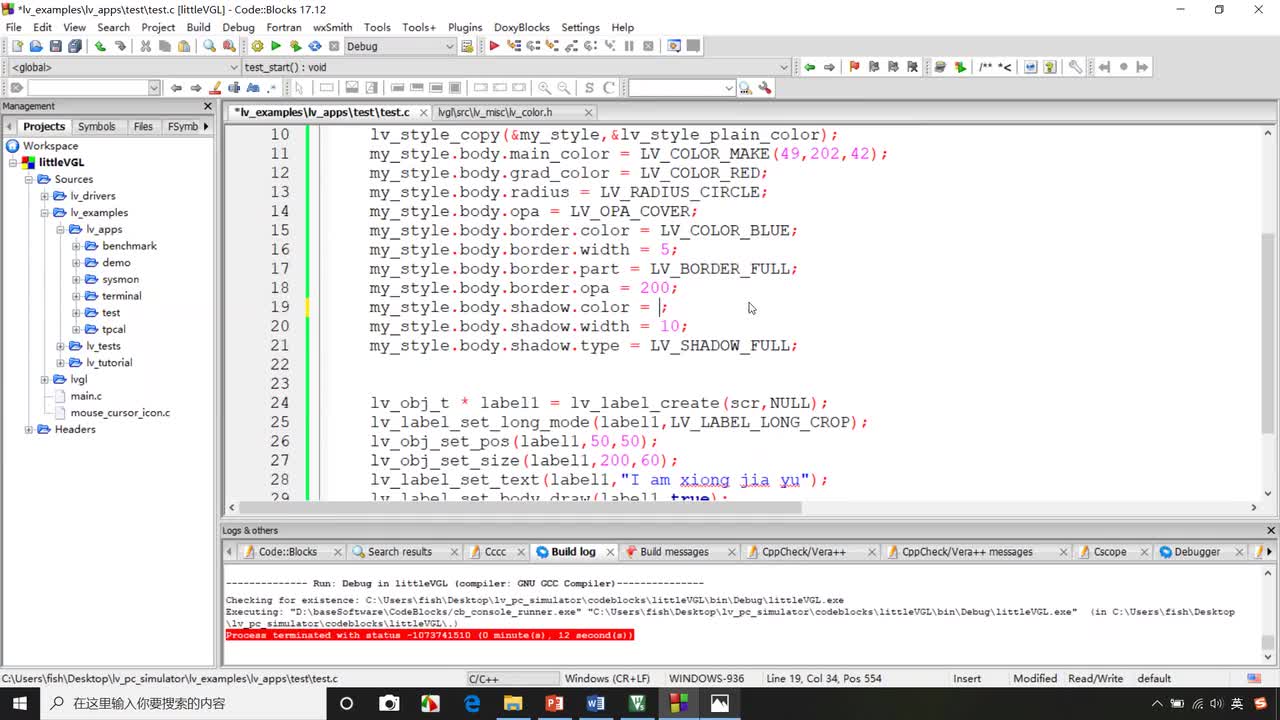The width and height of the screenshot is (1280, 720).
Task: Open PowerPoint from the taskbar
Action: (554, 703)
